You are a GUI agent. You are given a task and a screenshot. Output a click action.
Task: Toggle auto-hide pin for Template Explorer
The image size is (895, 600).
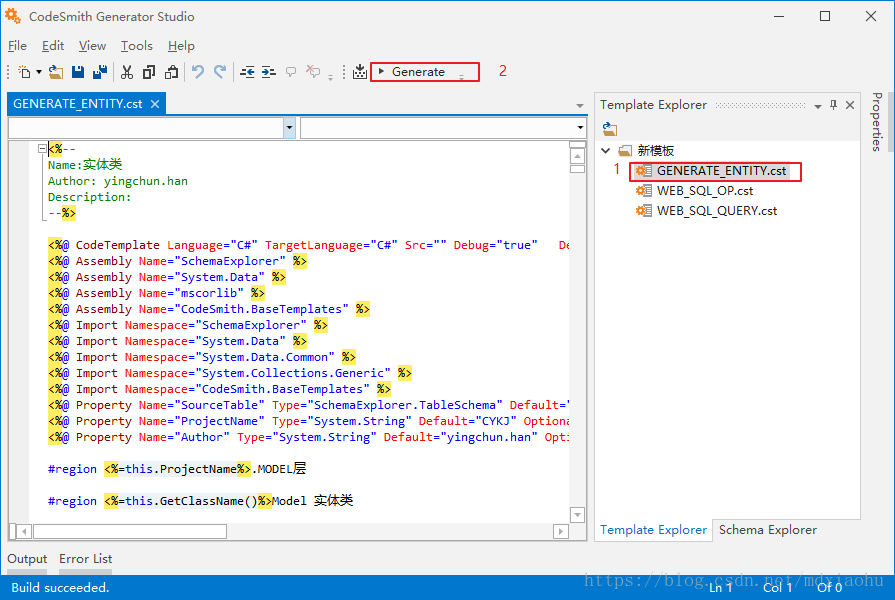click(x=833, y=105)
